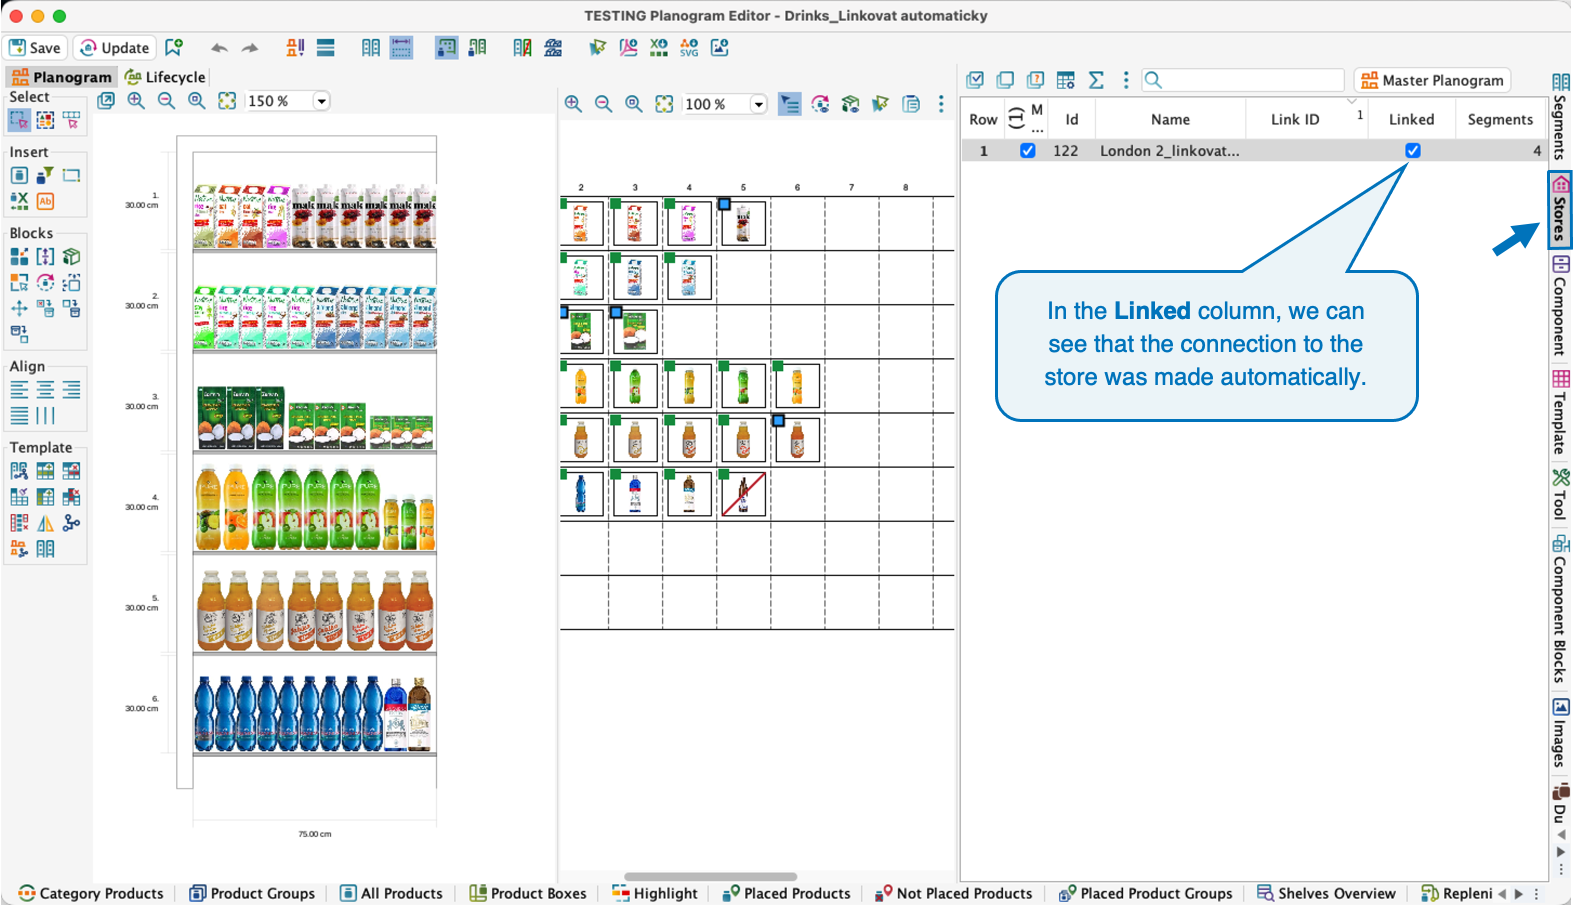The height and width of the screenshot is (906, 1574).
Task: Open the Component side tab
Action: click(1560, 306)
